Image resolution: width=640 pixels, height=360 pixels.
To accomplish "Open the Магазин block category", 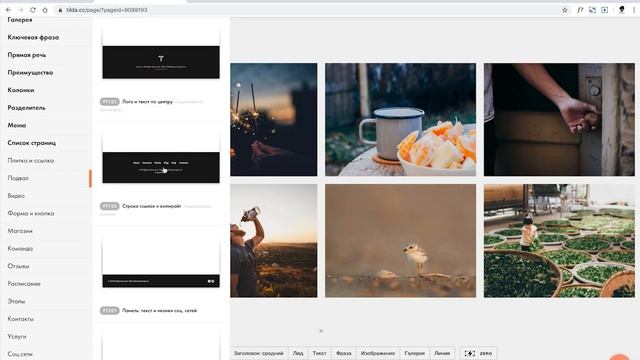I will tap(20, 231).
